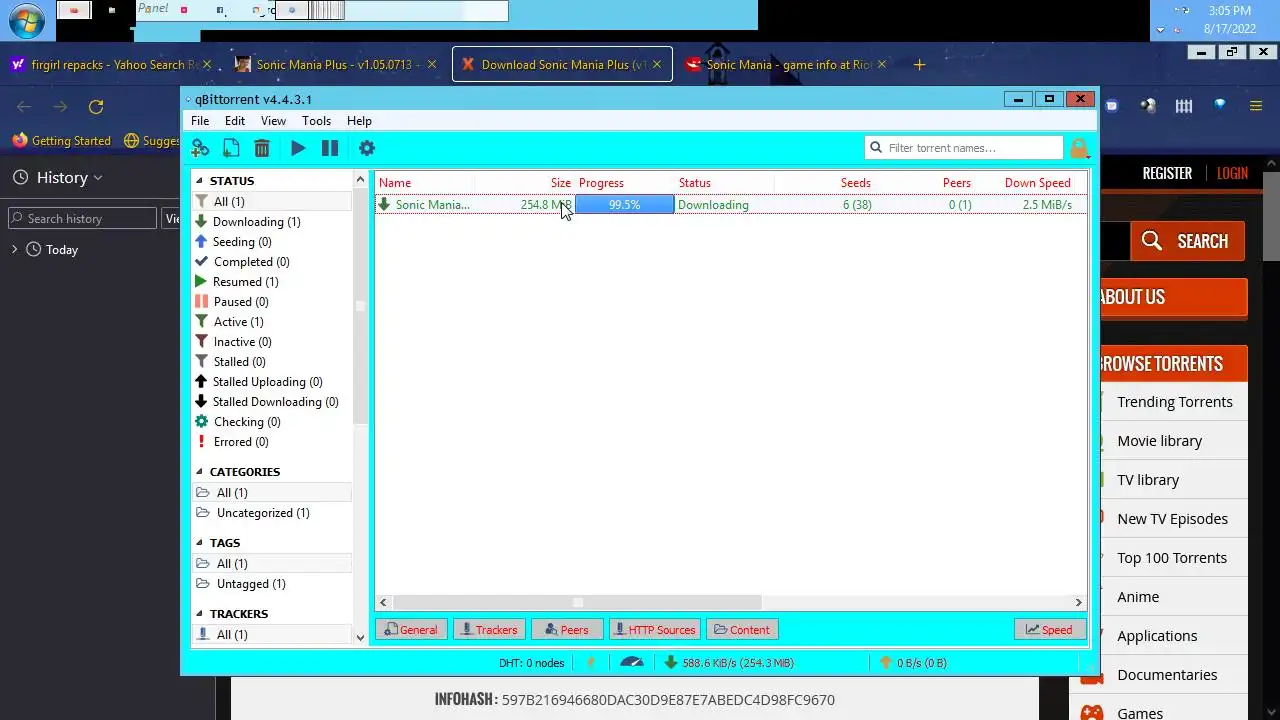1280x720 pixels.
Task: Click the Firefox back arrow
Action: [x=24, y=106]
